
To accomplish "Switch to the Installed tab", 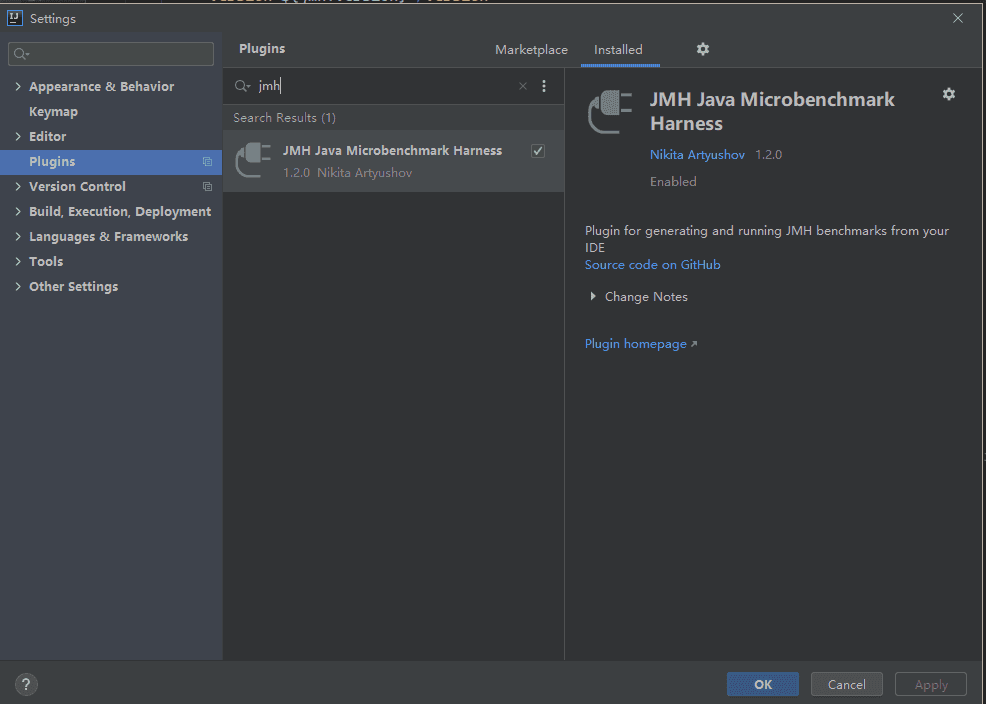I will (x=618, y=50).
